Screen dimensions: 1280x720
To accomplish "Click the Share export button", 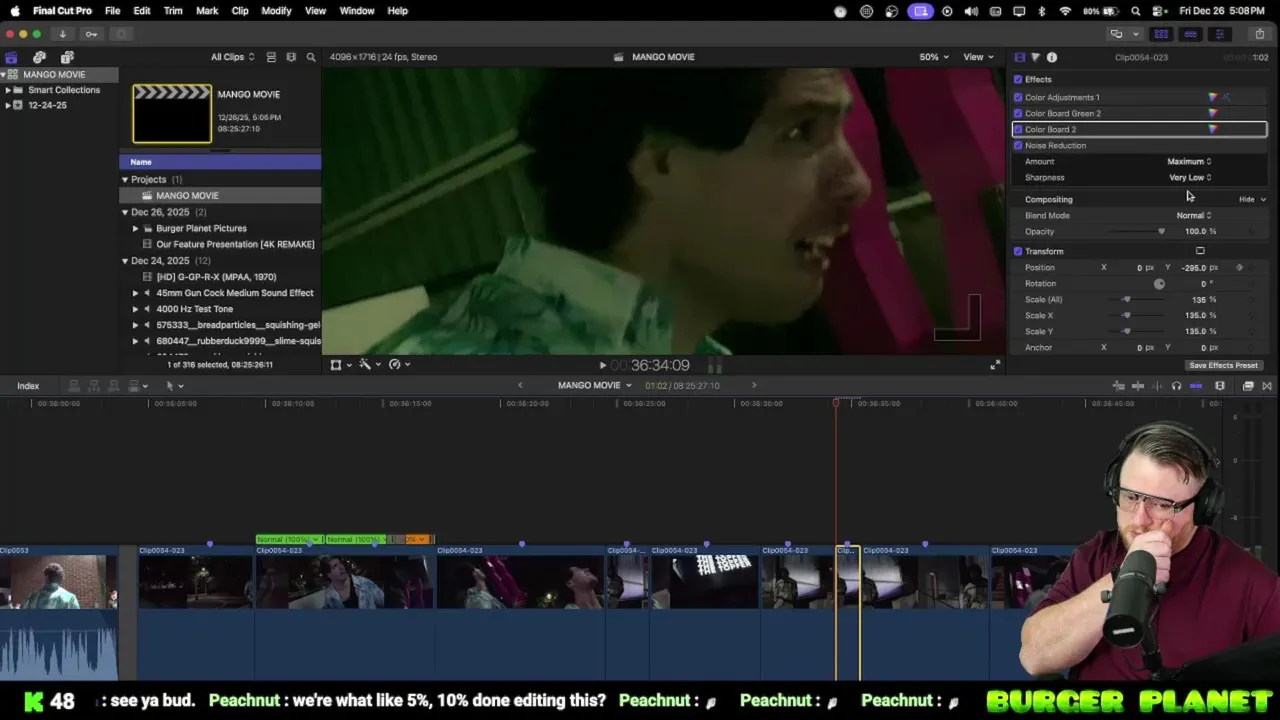I will click(1259, 34).
